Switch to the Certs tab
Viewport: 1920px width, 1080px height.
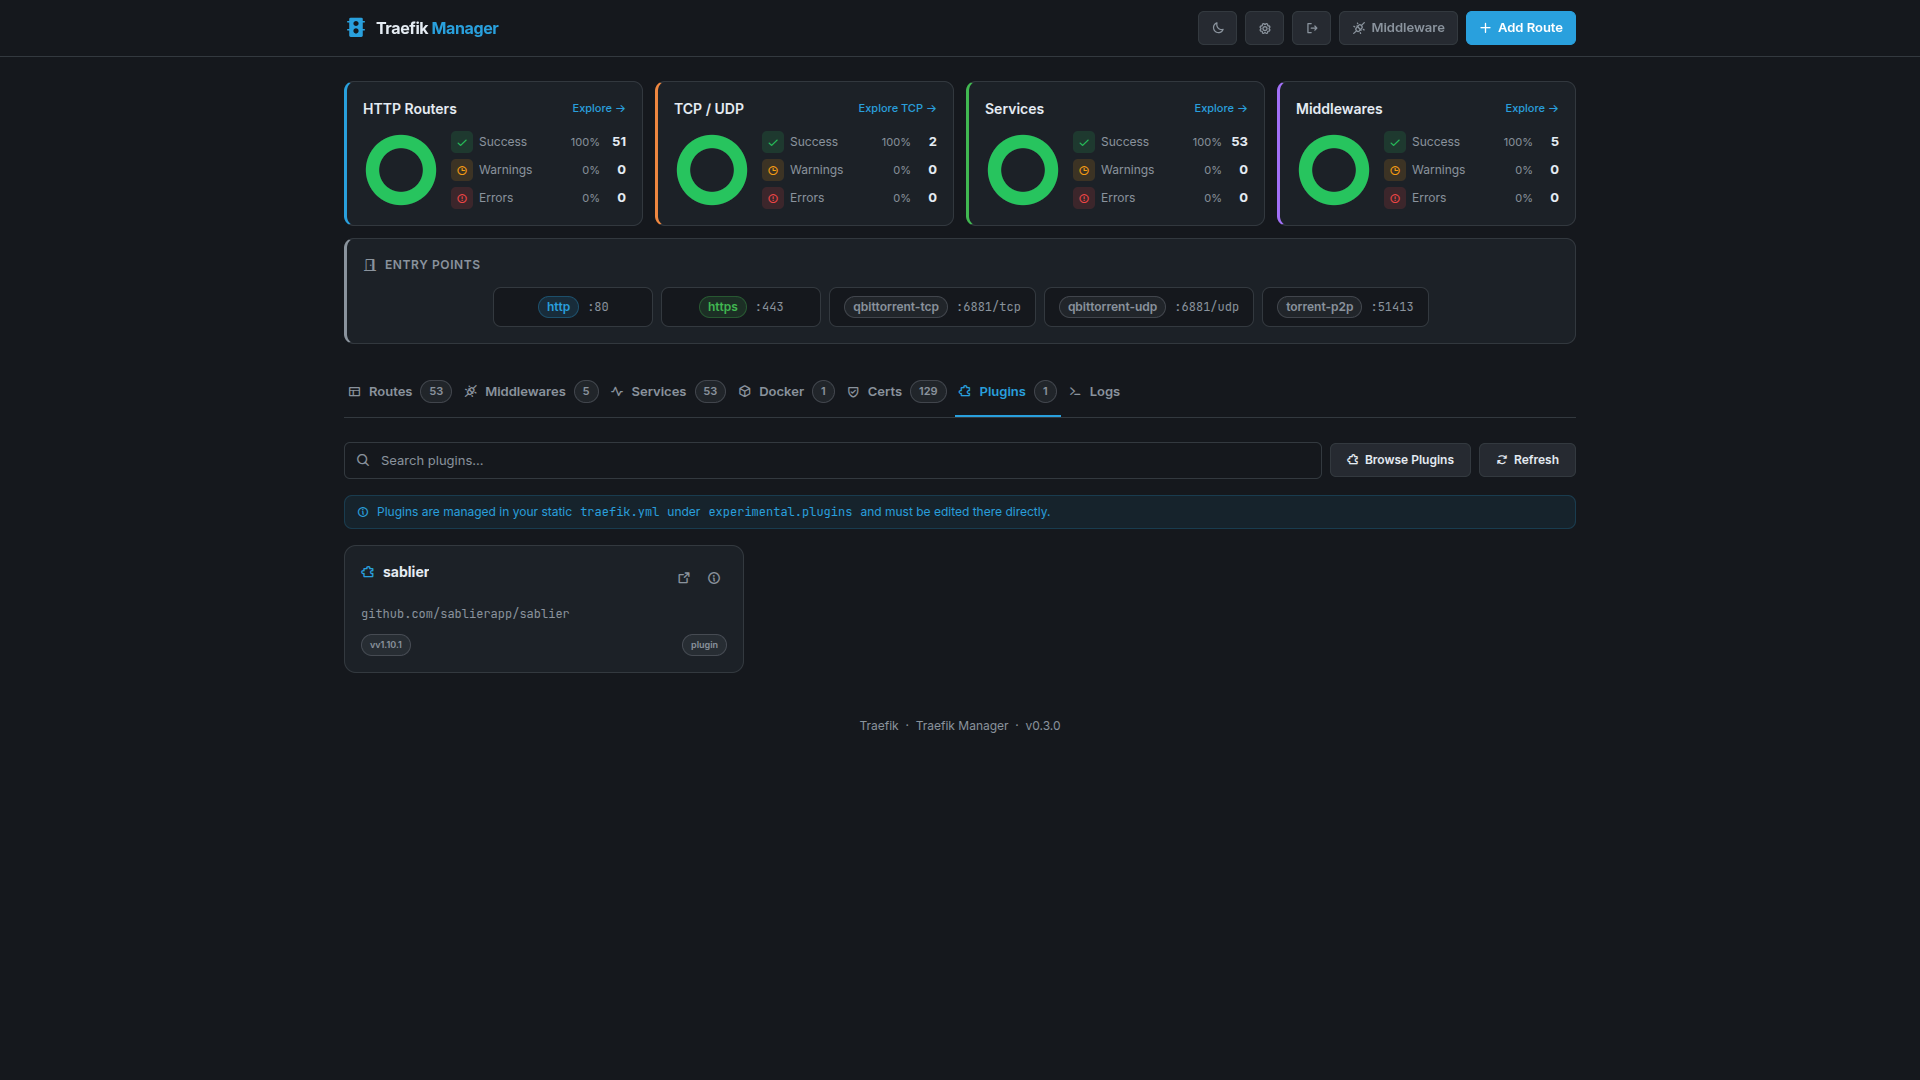(884, 391)
